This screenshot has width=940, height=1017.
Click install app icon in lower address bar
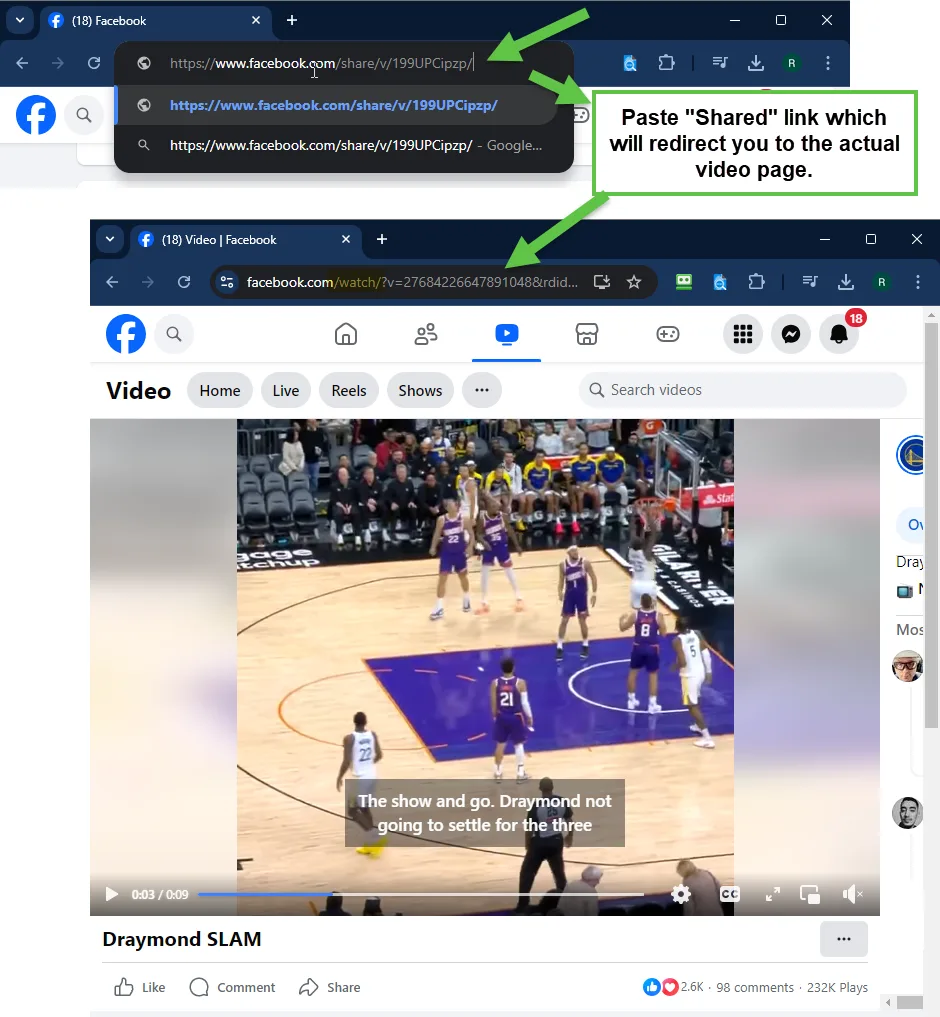coord(602,282)
